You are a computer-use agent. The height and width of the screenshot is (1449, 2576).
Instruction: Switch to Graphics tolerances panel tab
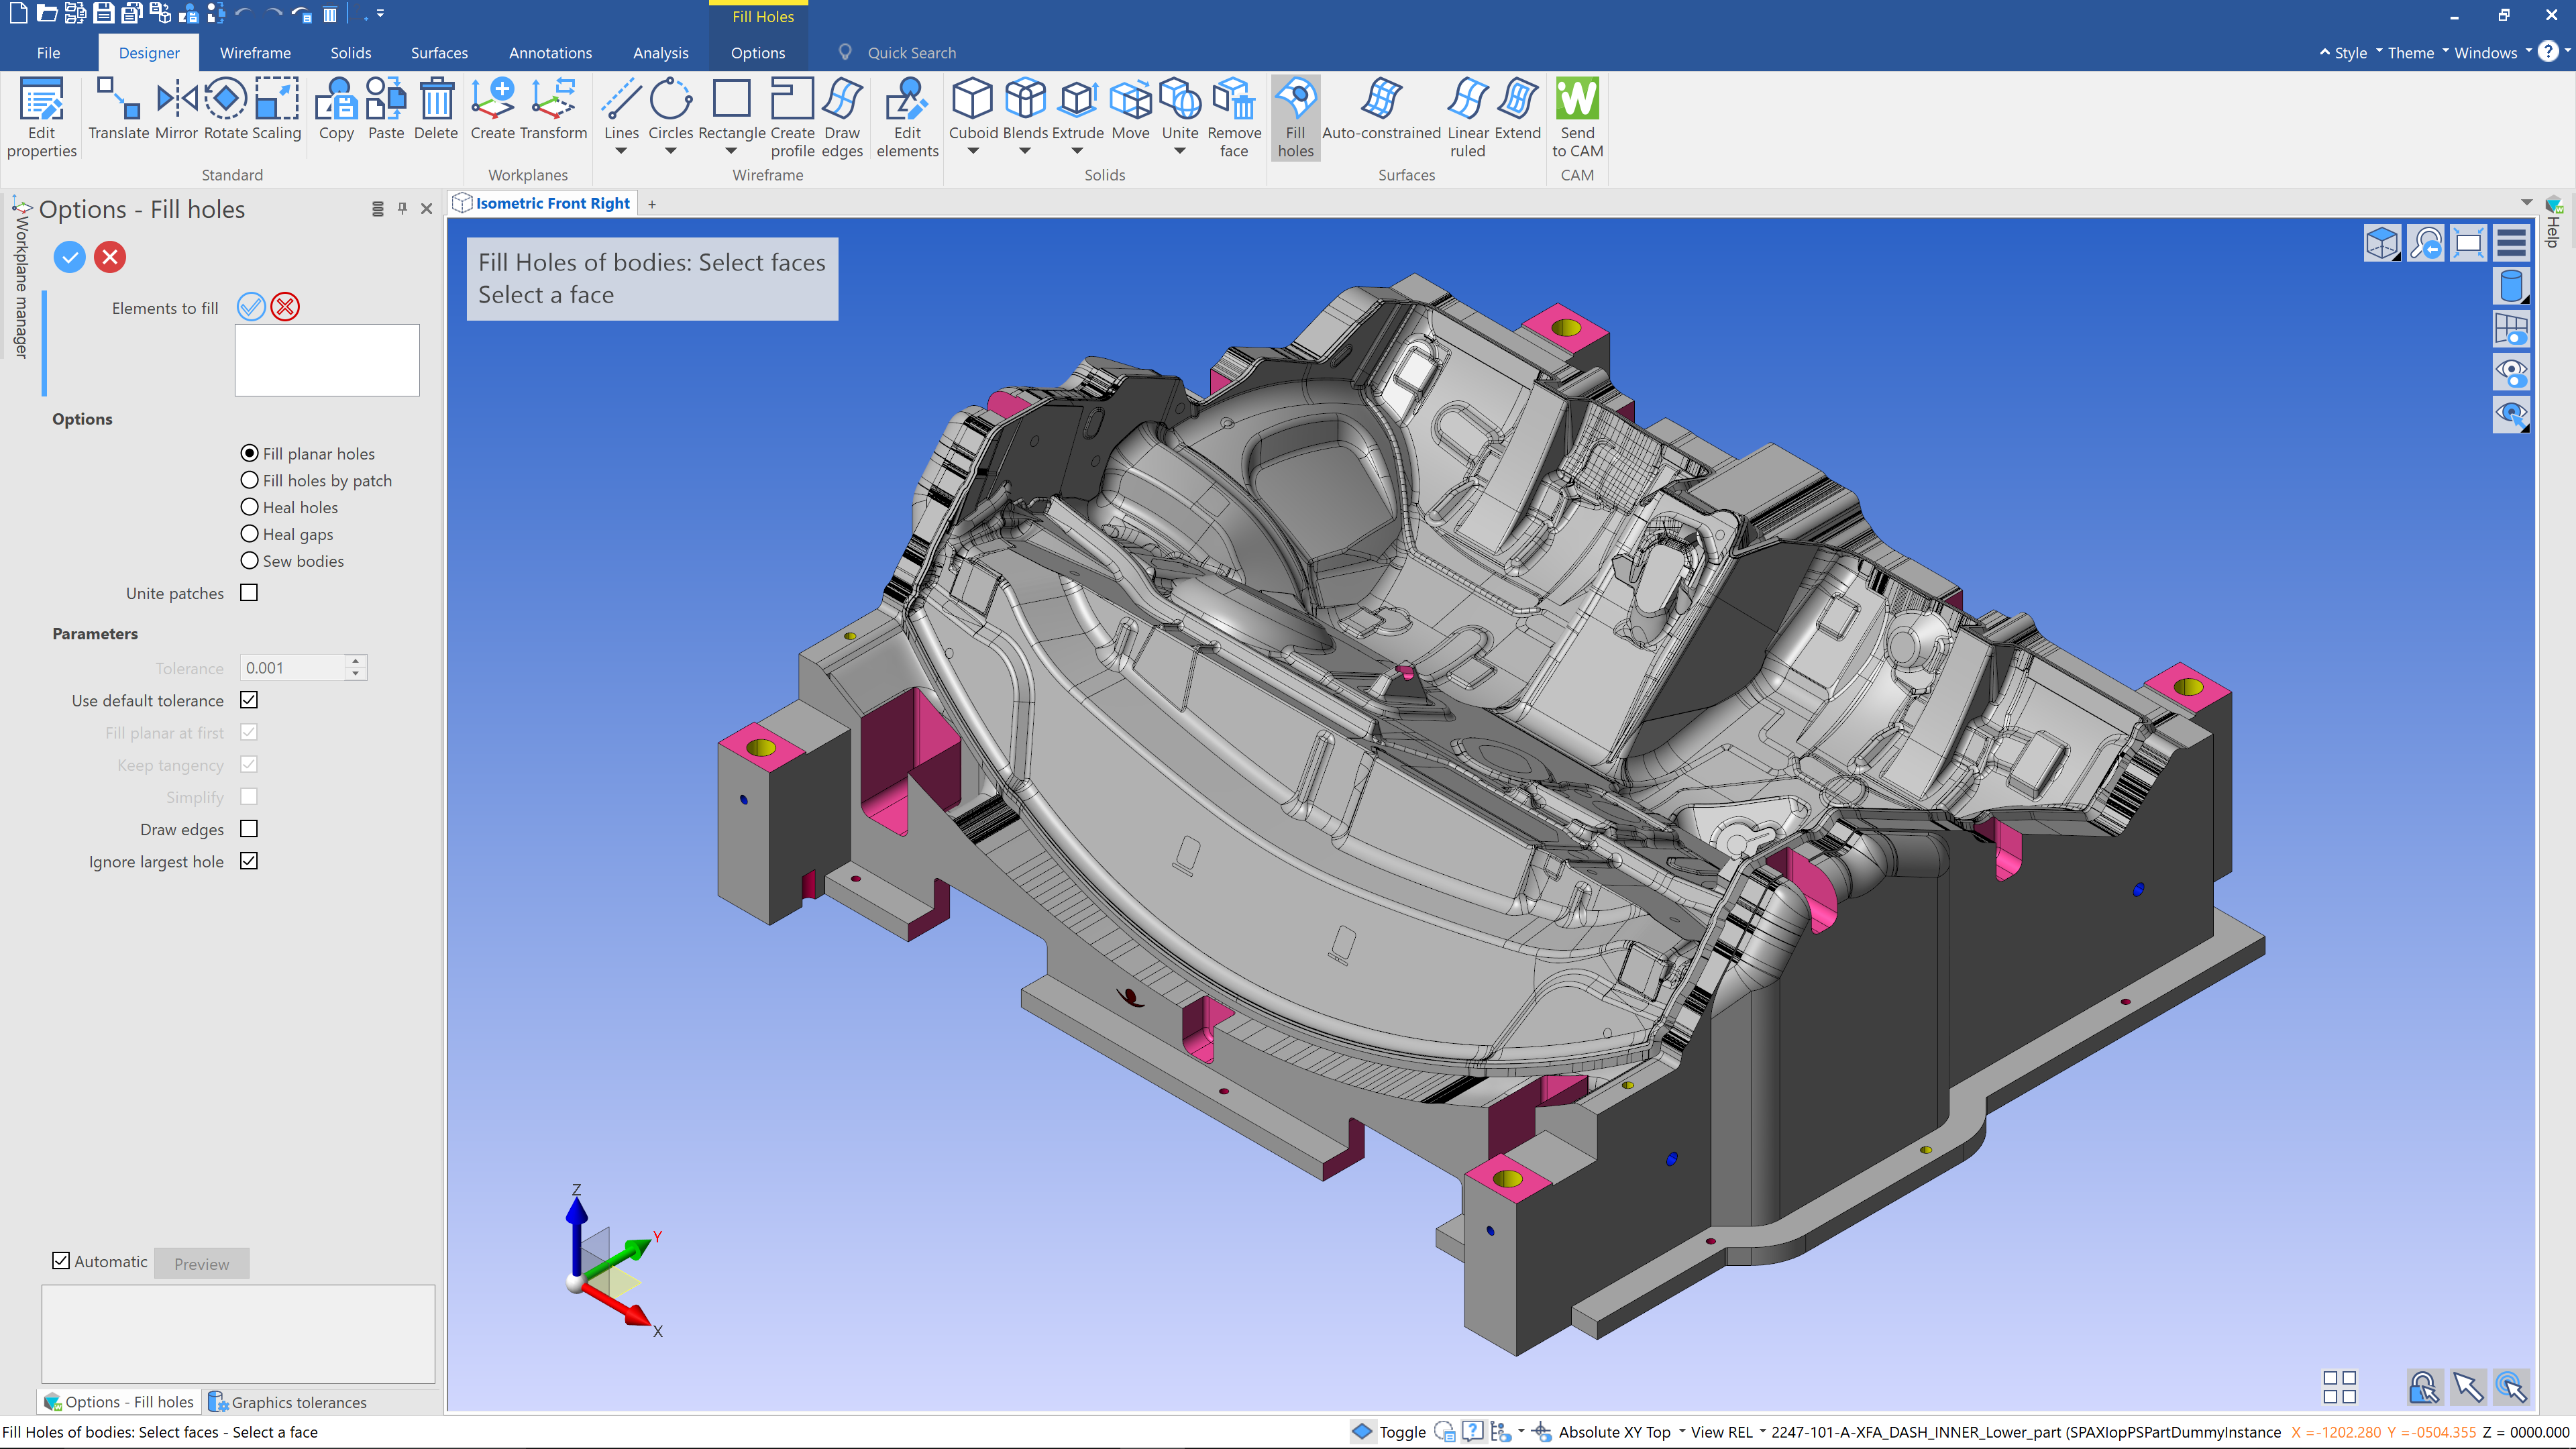(x=288, y=1402)
